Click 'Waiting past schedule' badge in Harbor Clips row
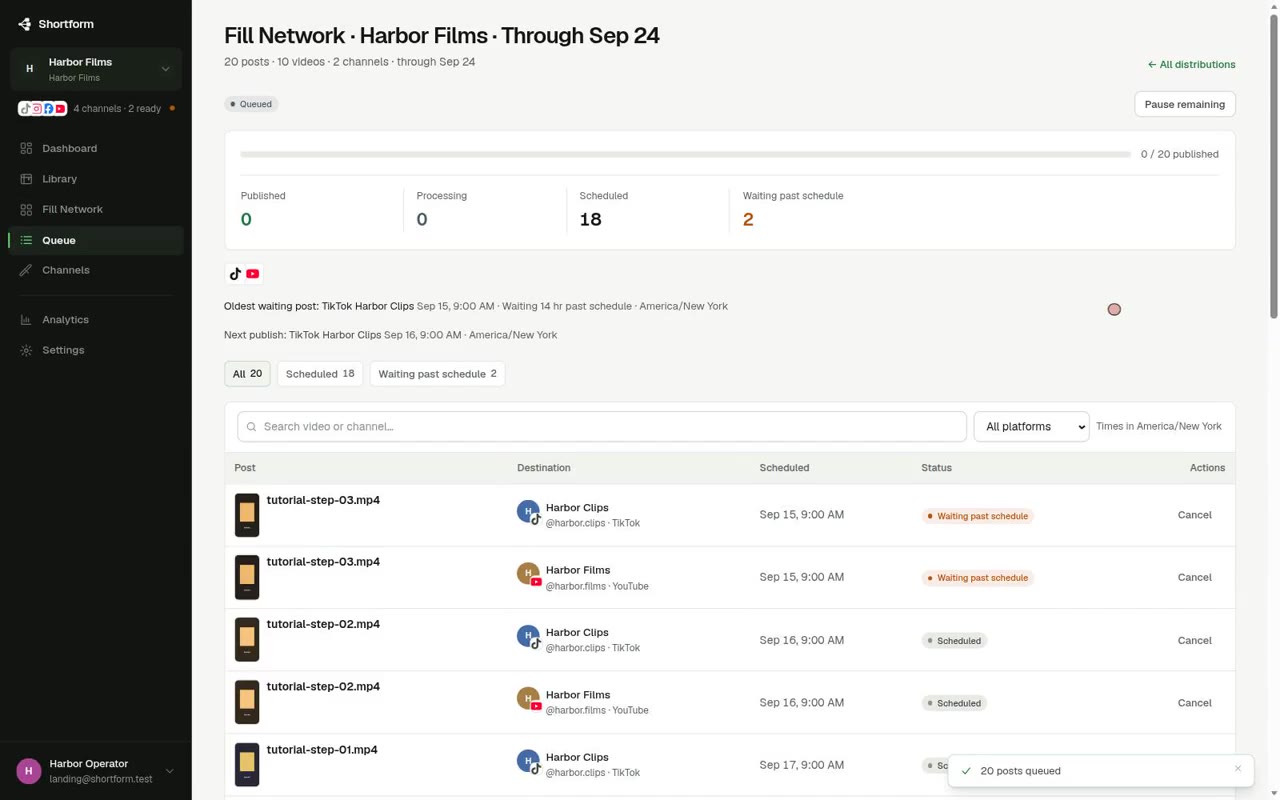The image size is (1280, 800). 977,516
